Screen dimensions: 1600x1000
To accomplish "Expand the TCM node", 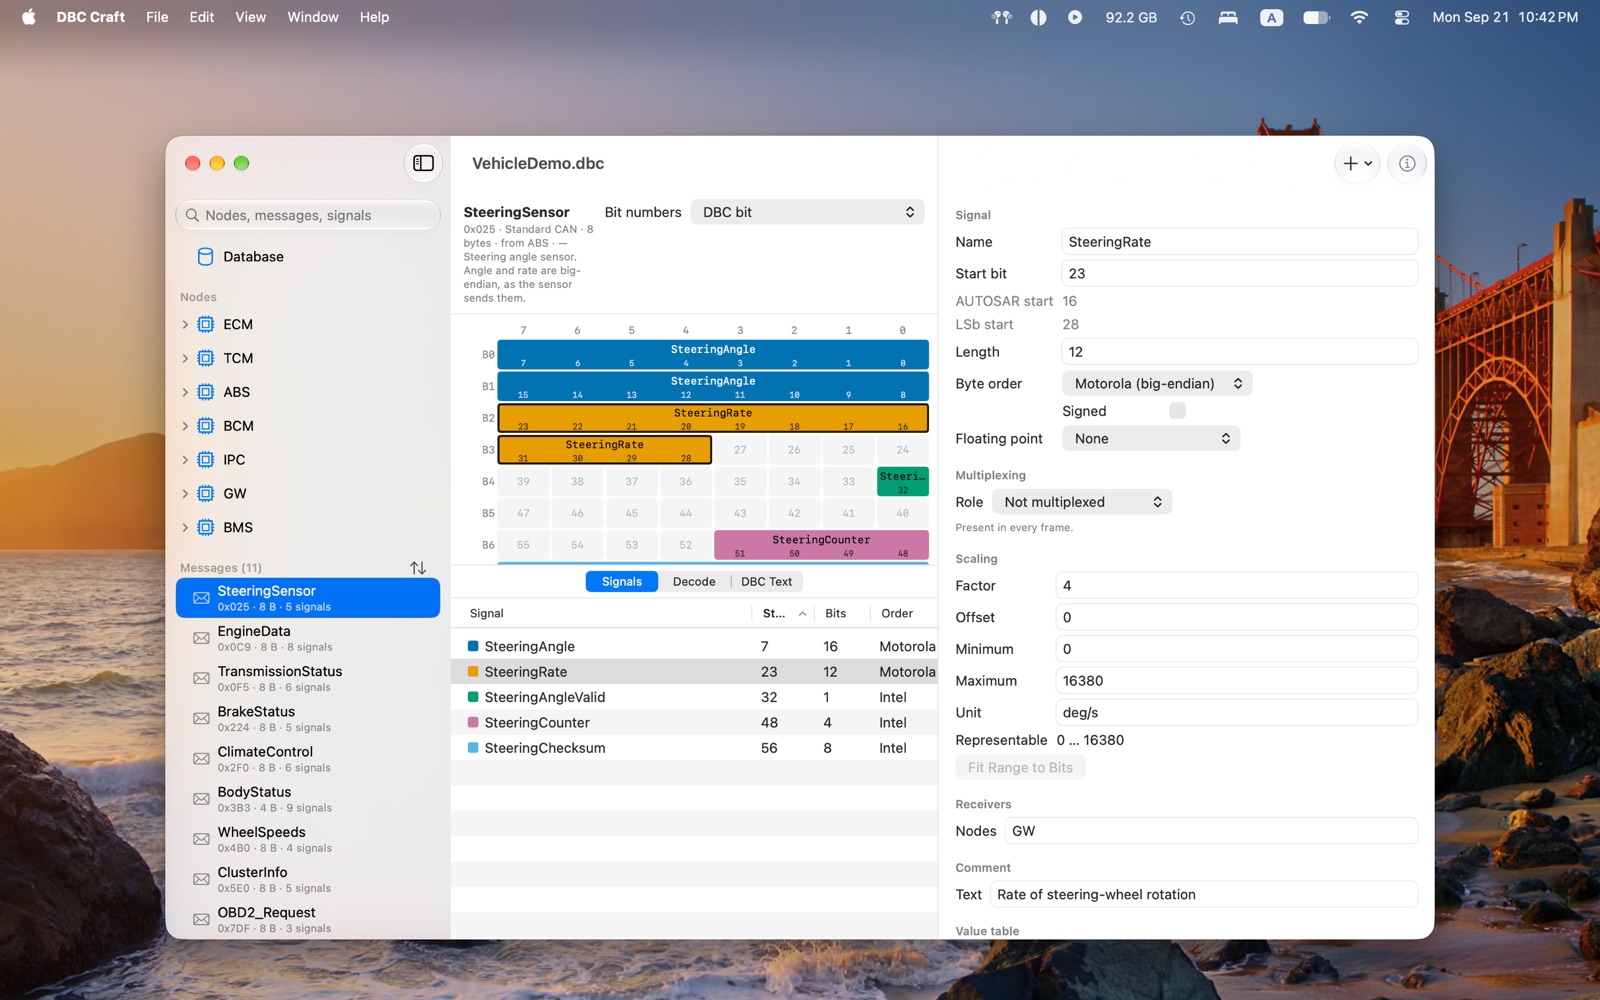I will pyautogui.click(x=185, y=358).
